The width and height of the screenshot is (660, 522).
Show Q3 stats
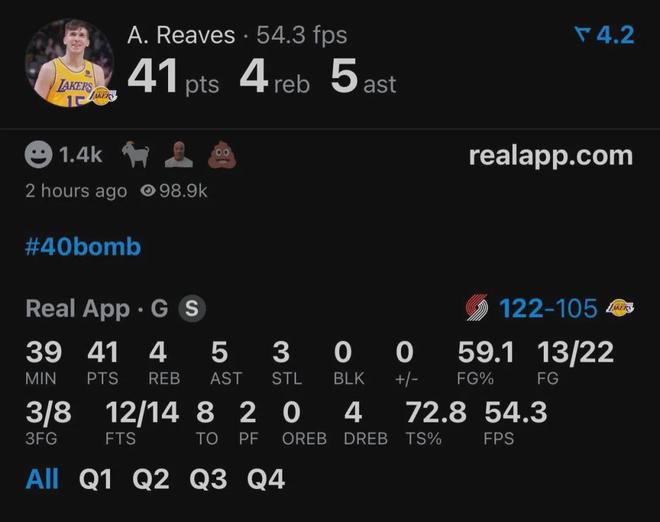(208, 479)
